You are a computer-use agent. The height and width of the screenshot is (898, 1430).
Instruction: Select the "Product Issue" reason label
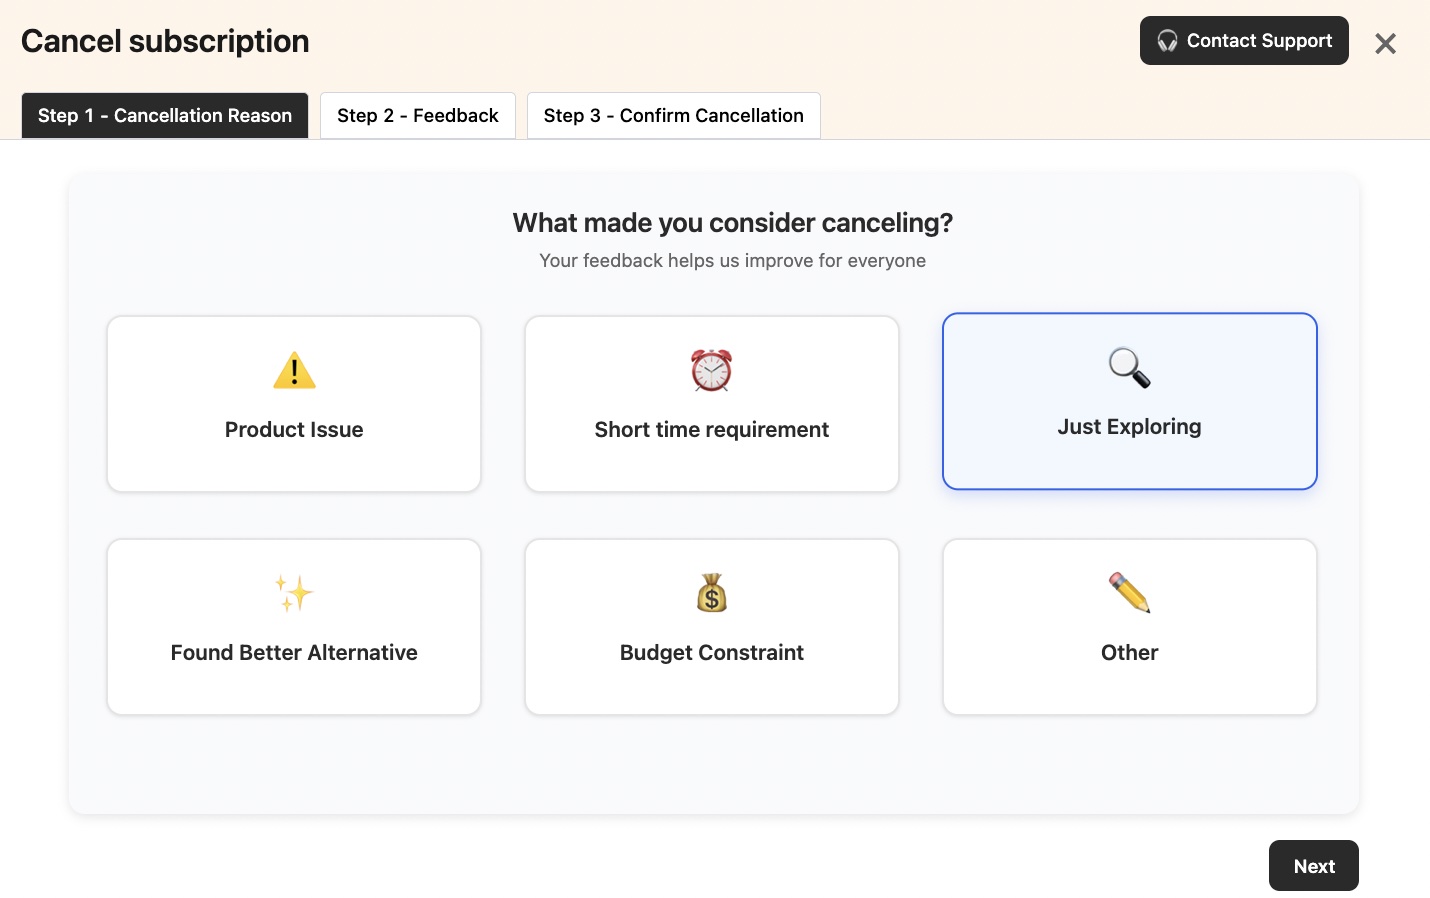294,430
